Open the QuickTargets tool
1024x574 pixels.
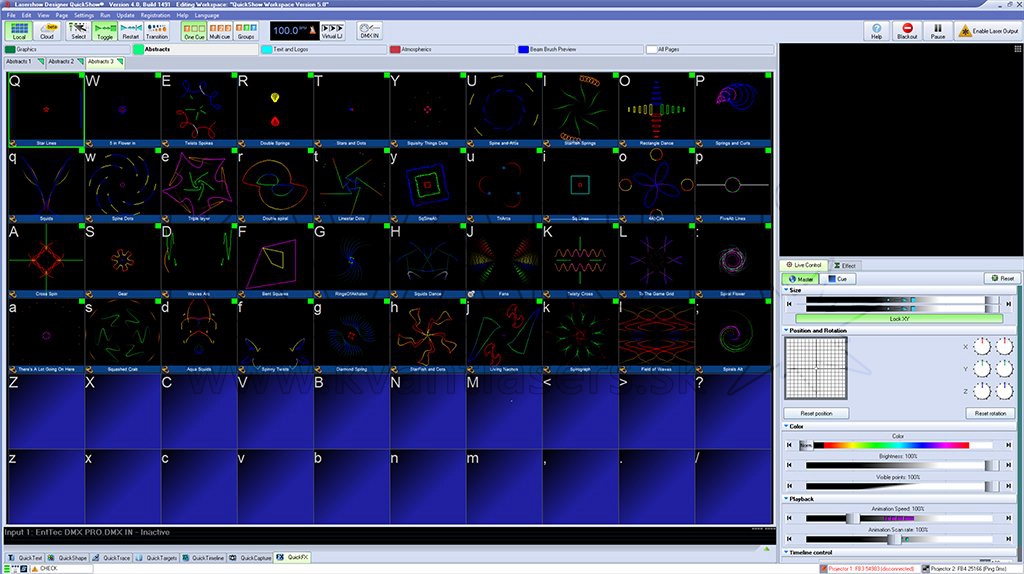click(x=157, y=558)
